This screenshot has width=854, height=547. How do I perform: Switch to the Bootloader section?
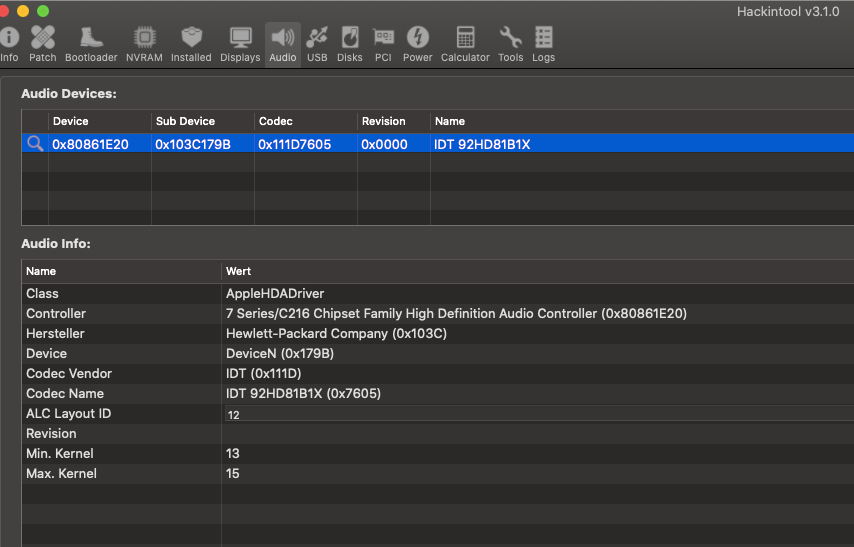(91, 38)
